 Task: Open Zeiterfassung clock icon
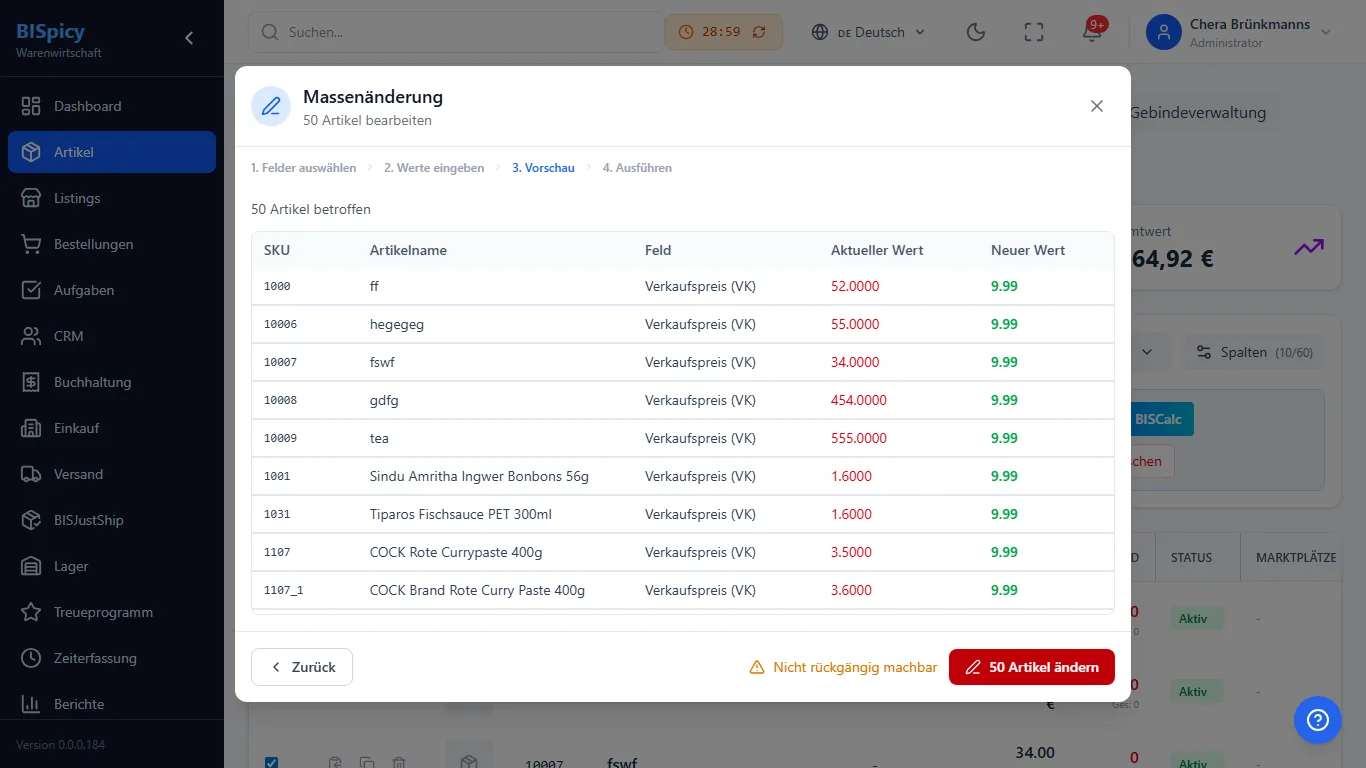pyautogui.click(x=31, y=658)
